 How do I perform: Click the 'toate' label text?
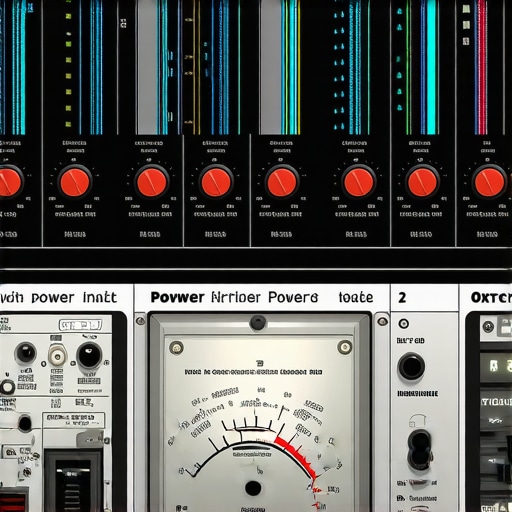click(356, 297)
